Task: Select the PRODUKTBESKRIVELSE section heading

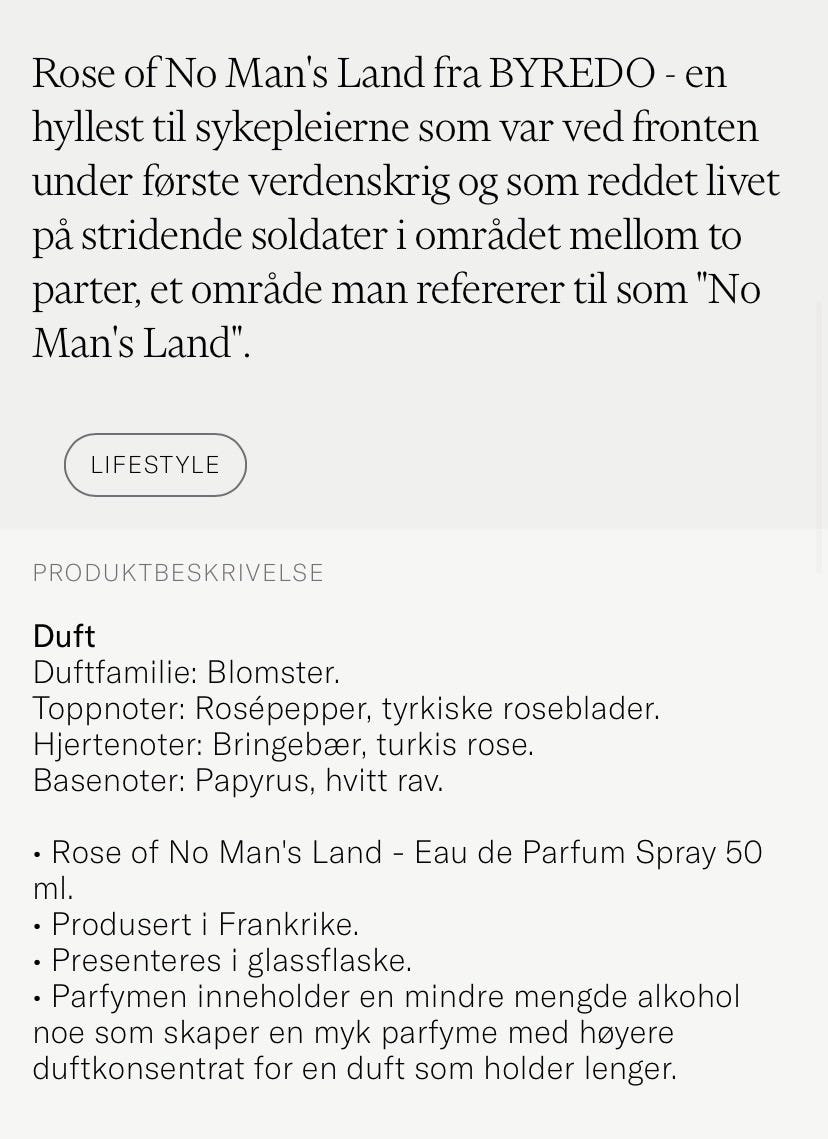Action: (178, 573)
